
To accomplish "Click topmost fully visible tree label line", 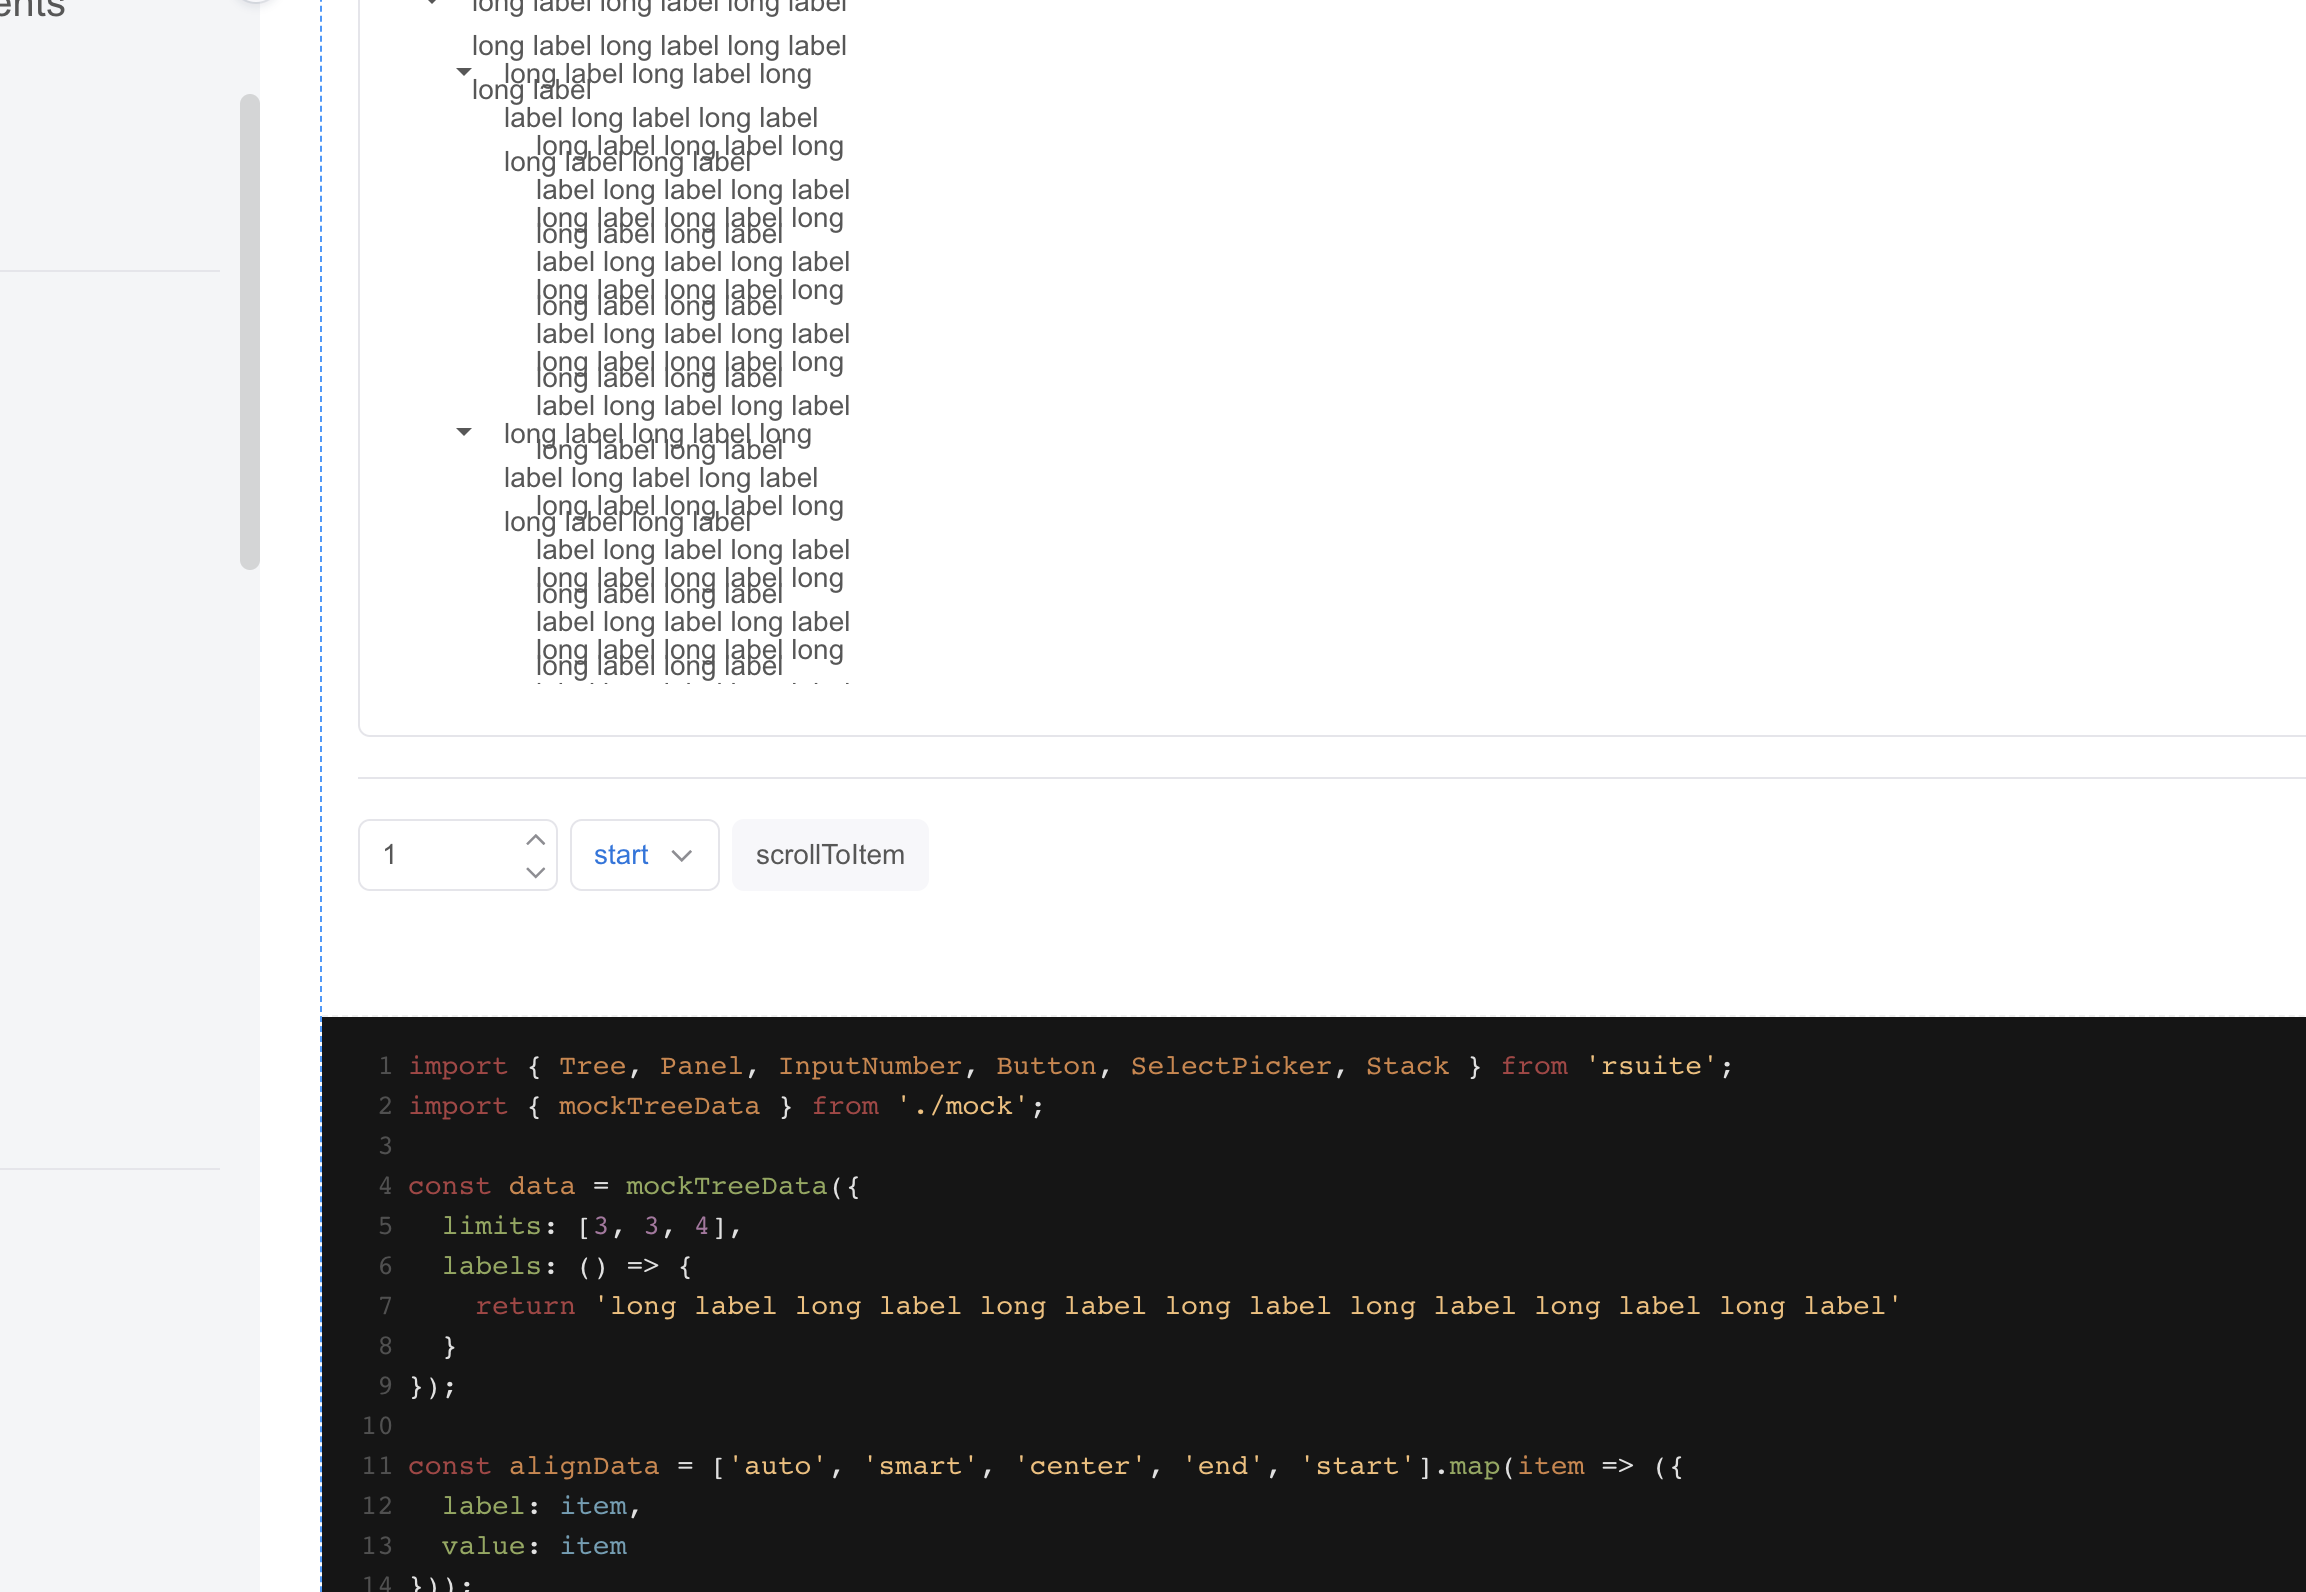I will tap(658, 46).
